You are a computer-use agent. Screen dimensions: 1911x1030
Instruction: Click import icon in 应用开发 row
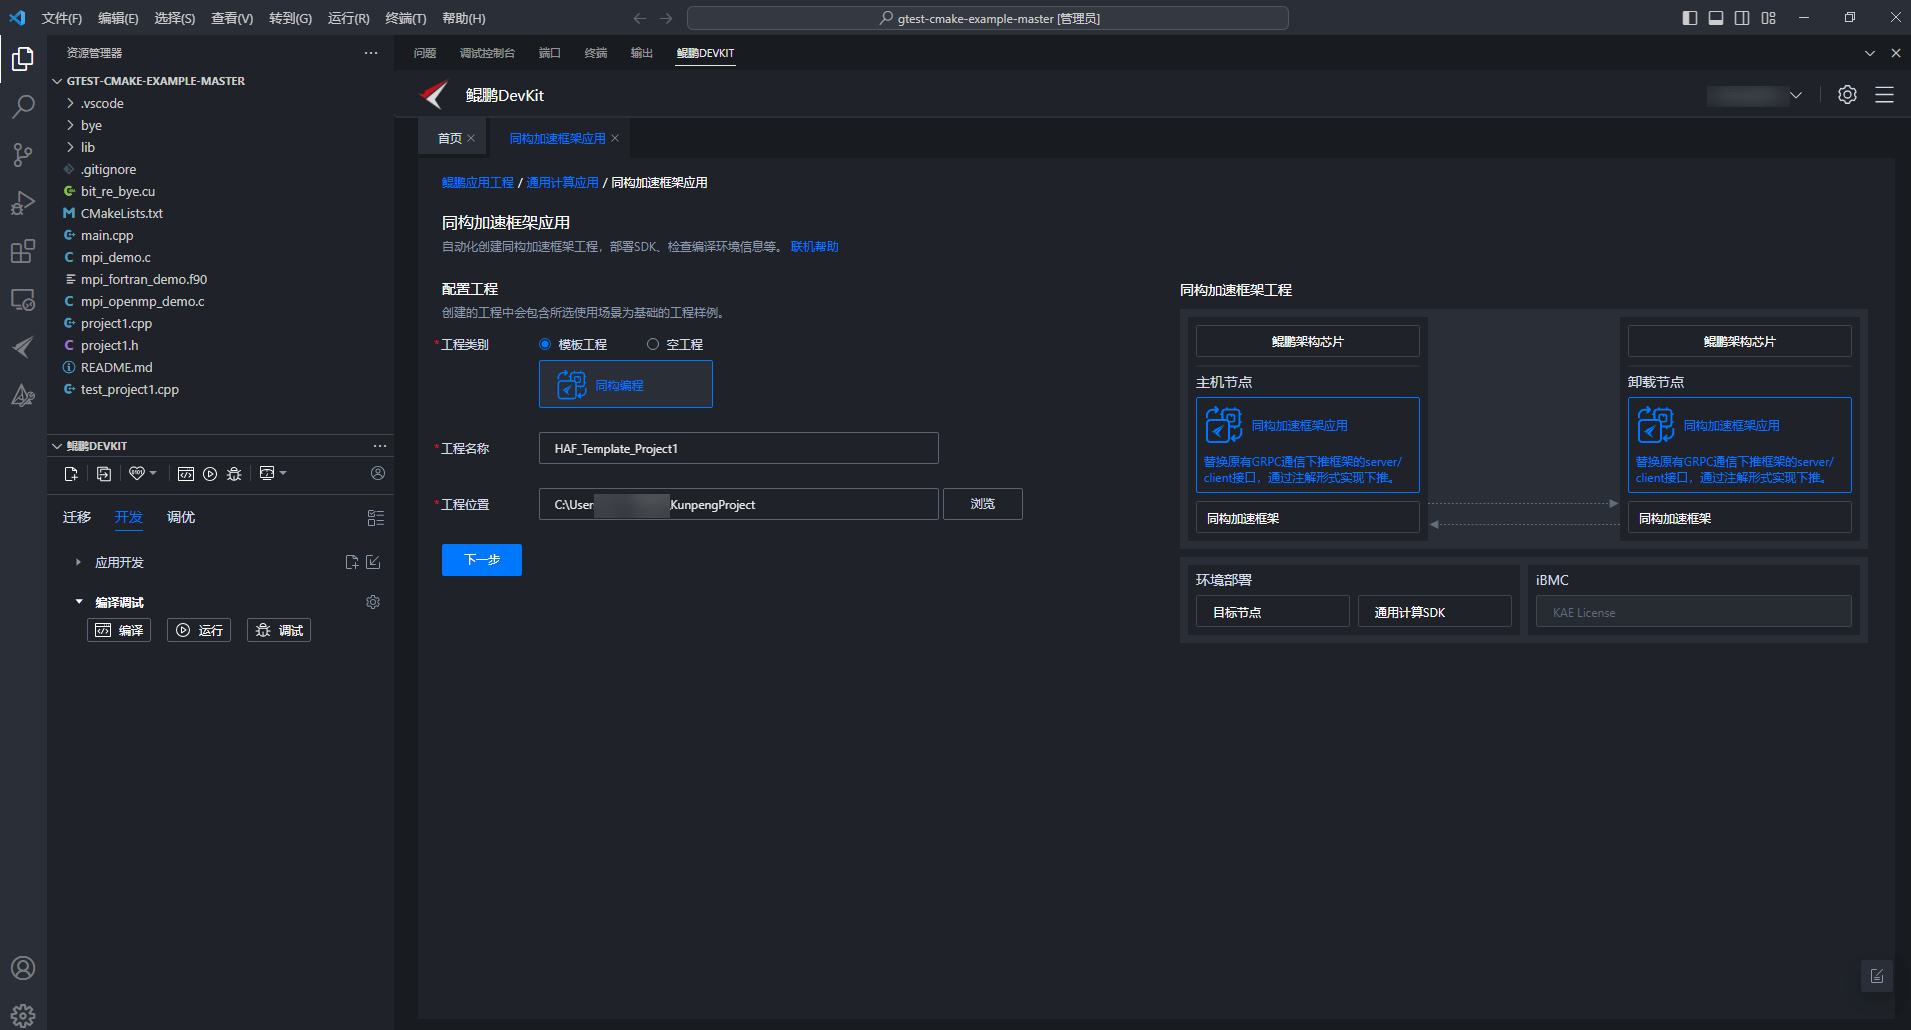[x=373, y=562]
